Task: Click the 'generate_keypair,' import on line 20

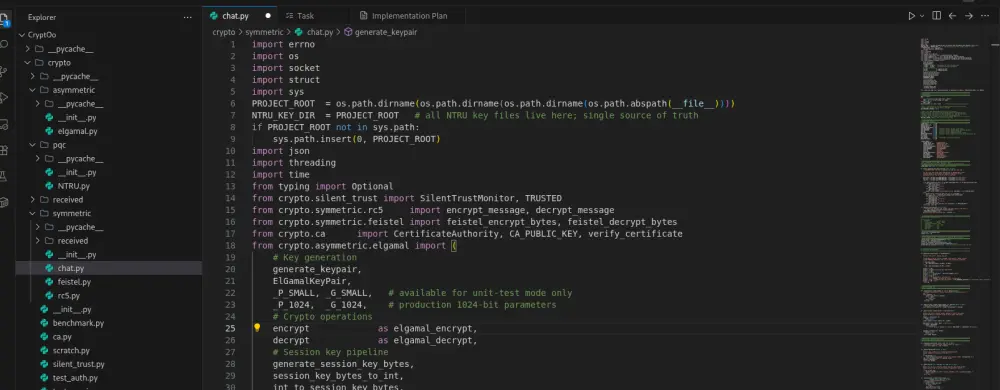Action: click(x=317, y=269)
